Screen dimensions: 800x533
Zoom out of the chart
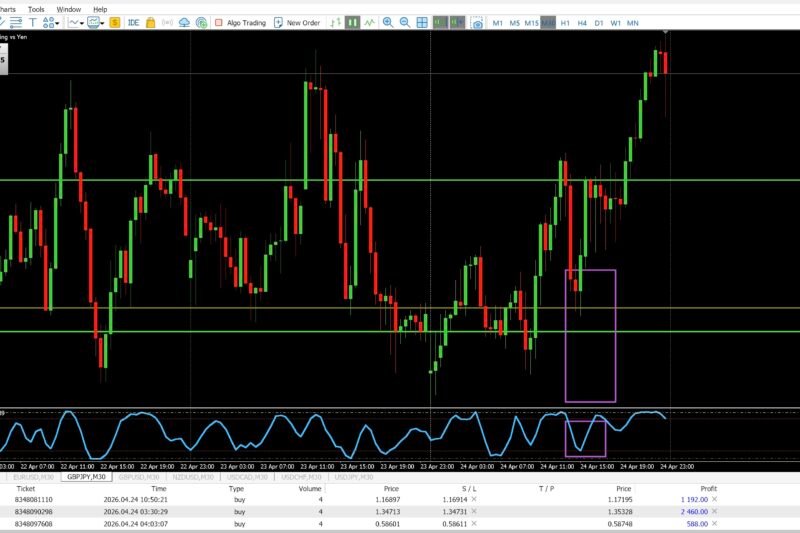click(x=405, y=22)
